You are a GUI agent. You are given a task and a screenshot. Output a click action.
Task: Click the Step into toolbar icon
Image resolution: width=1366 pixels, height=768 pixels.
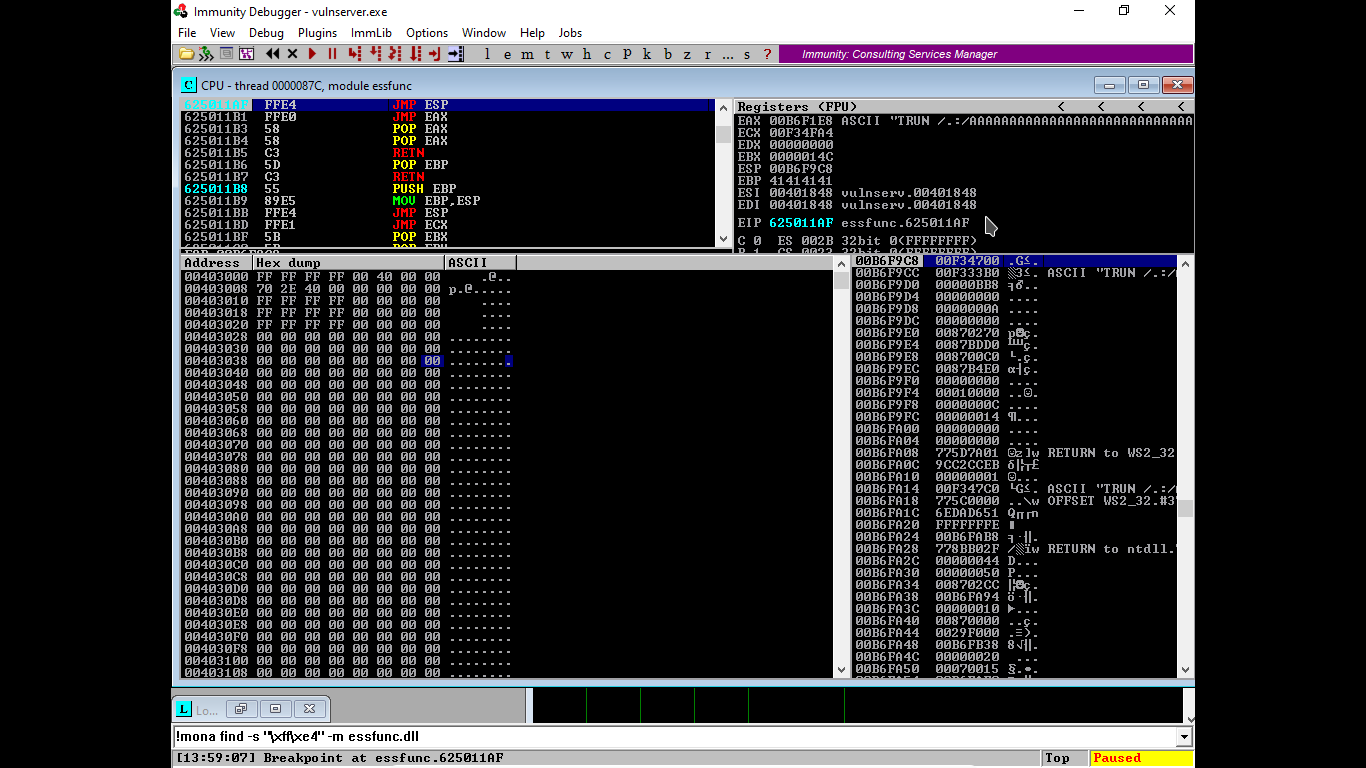coord(355,54)
